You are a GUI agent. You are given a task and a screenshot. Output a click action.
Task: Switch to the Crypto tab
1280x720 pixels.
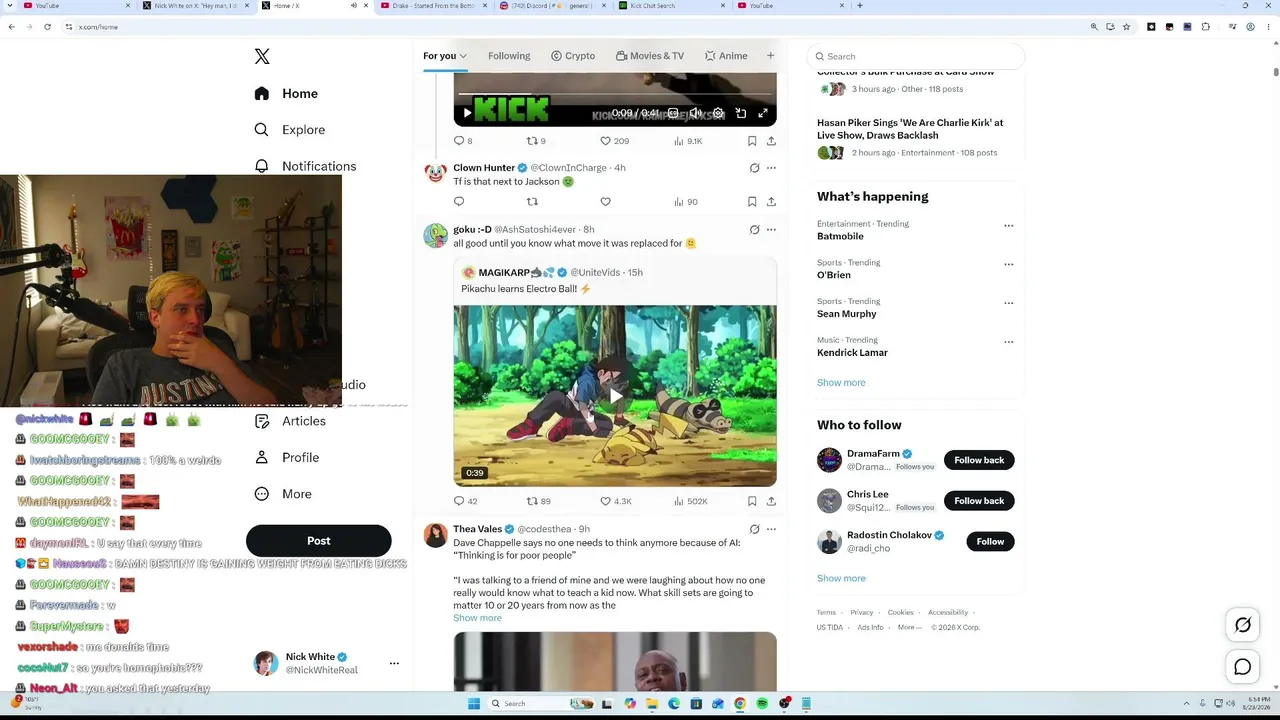pos(573,56)
